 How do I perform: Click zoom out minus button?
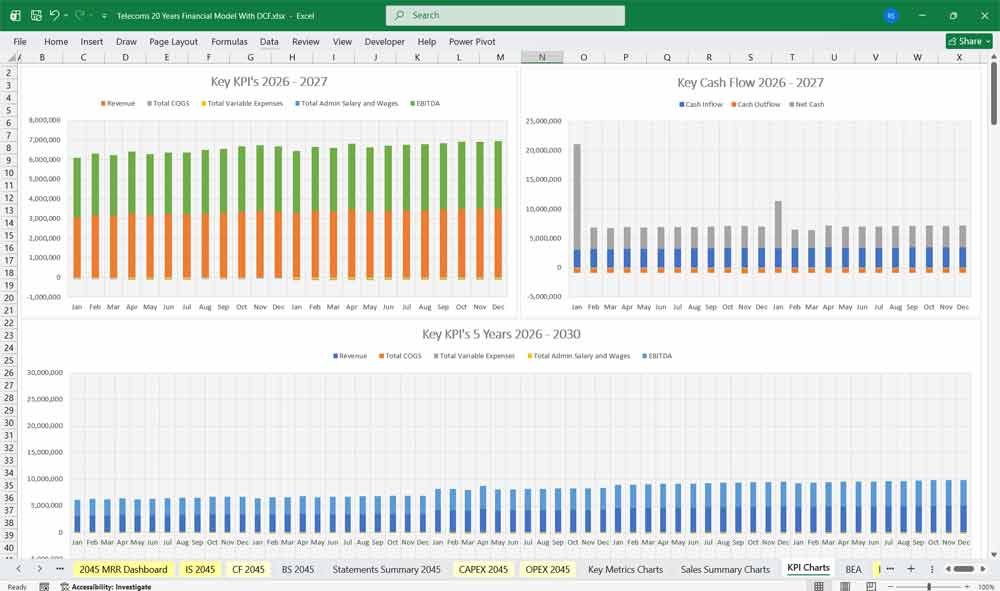(890, 587)
